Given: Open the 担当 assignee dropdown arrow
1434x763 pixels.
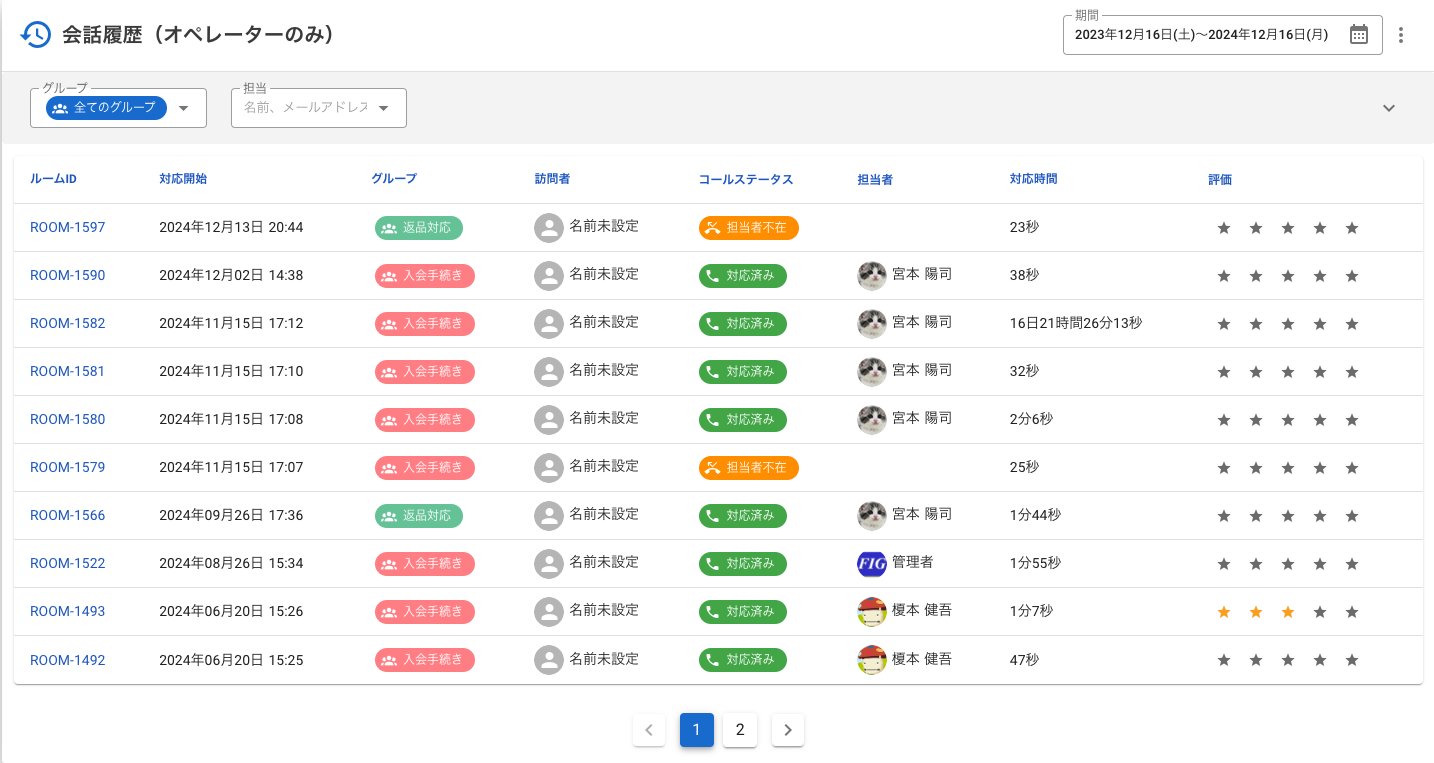Looking at the screenshot, I should 384,108.
